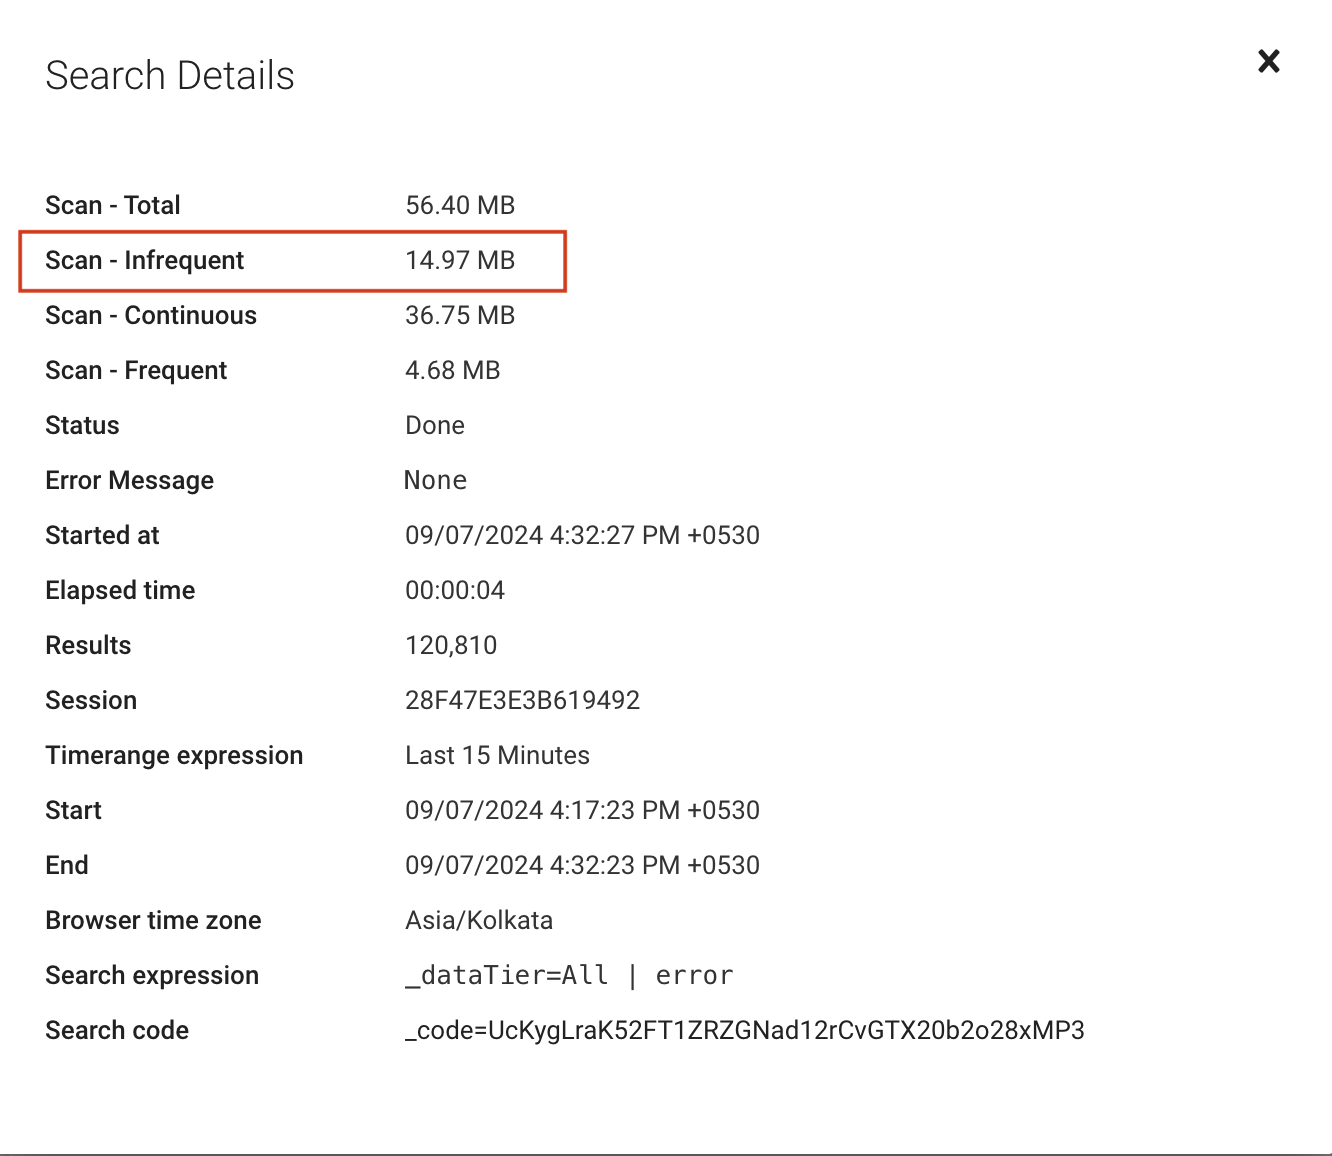Click the Started at timestamp

(582, 535)
